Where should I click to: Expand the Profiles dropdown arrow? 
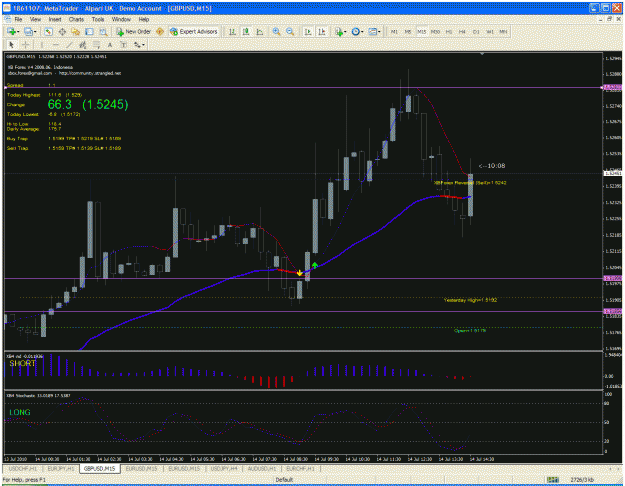35,31
